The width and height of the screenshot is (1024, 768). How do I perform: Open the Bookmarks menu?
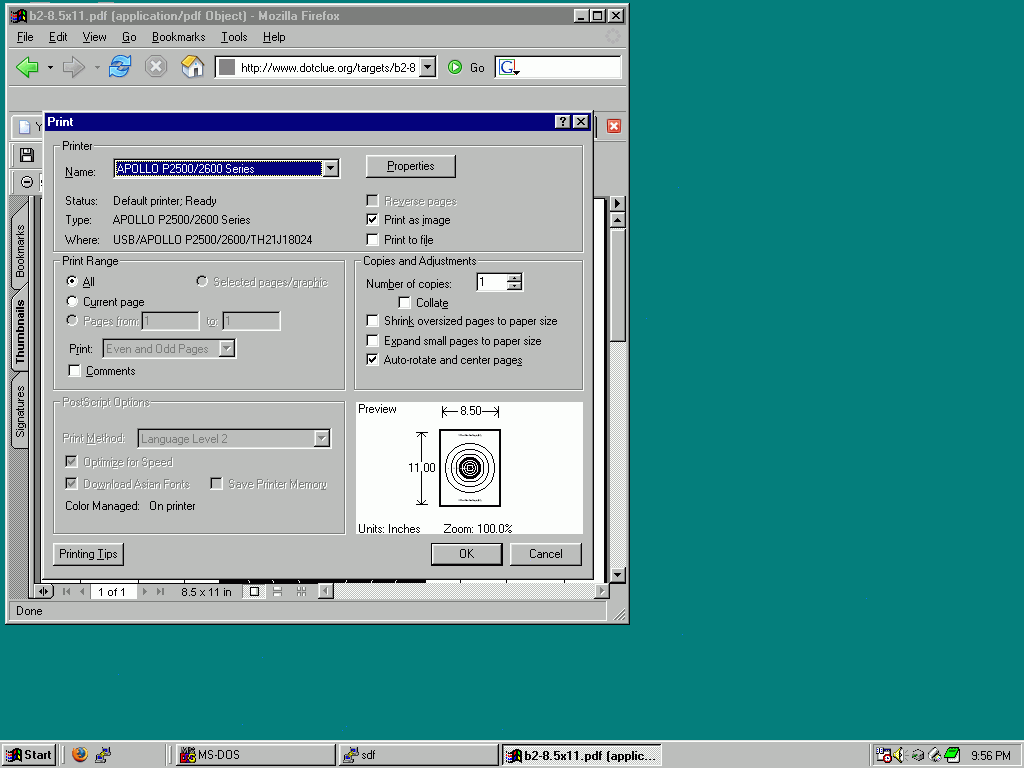click(x=178, y=37)
